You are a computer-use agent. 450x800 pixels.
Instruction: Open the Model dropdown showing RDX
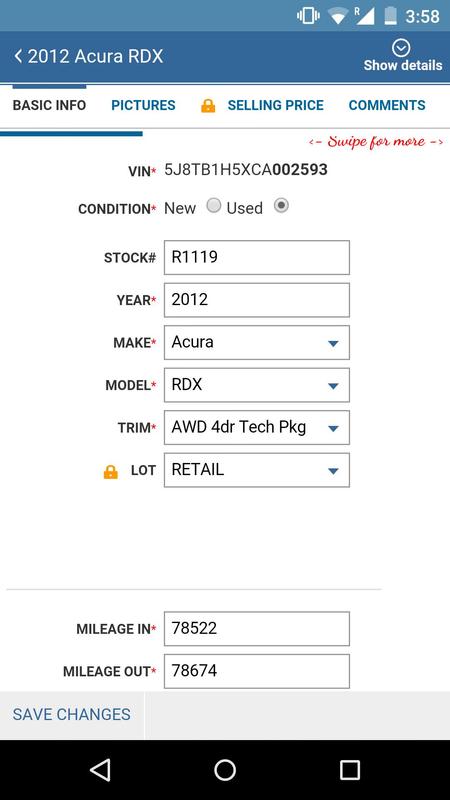tap(257, 385)
